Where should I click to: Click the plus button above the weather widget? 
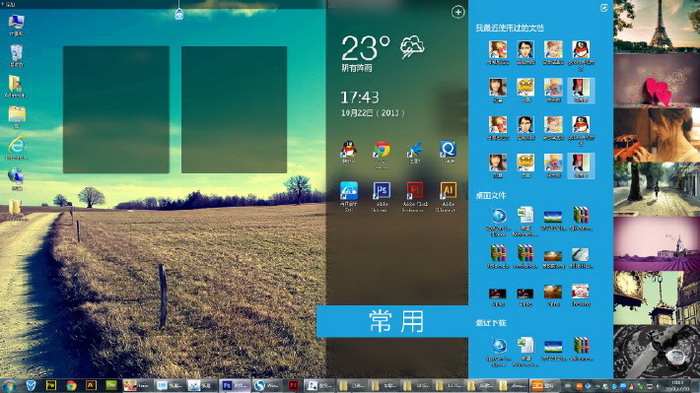pos(458,12)
